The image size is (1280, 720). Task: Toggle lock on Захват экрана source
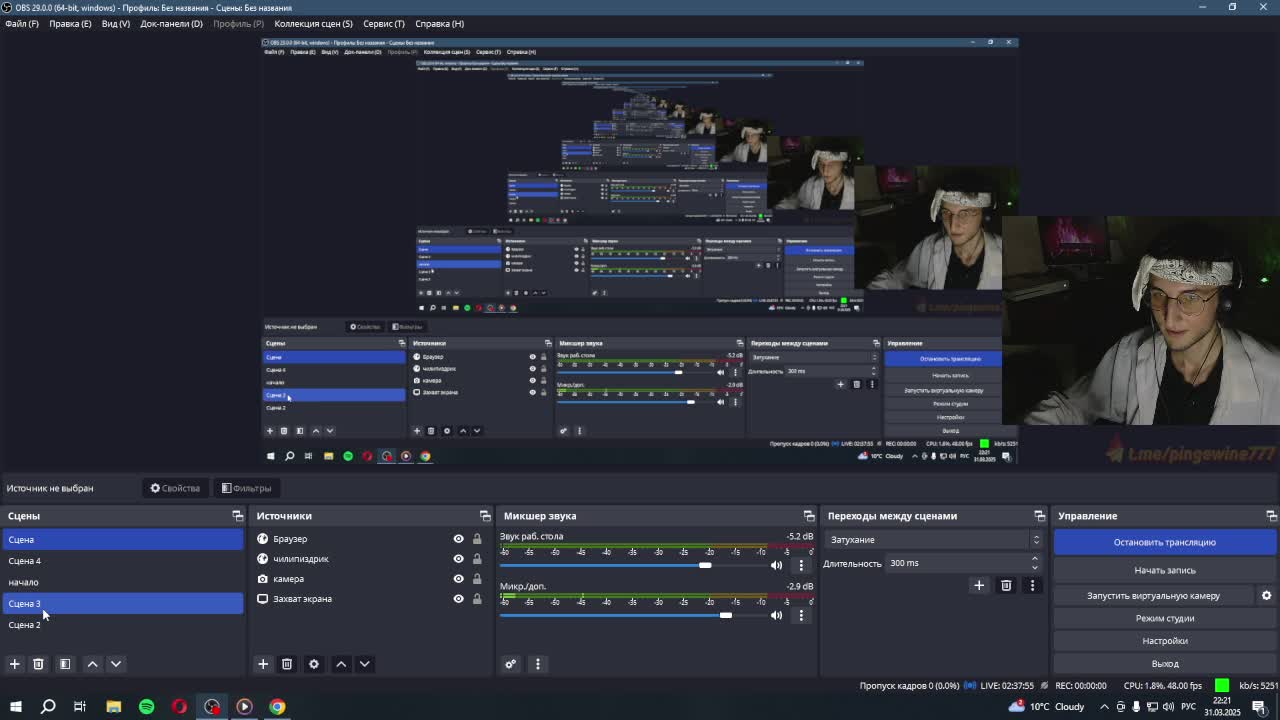coord(477,599)
